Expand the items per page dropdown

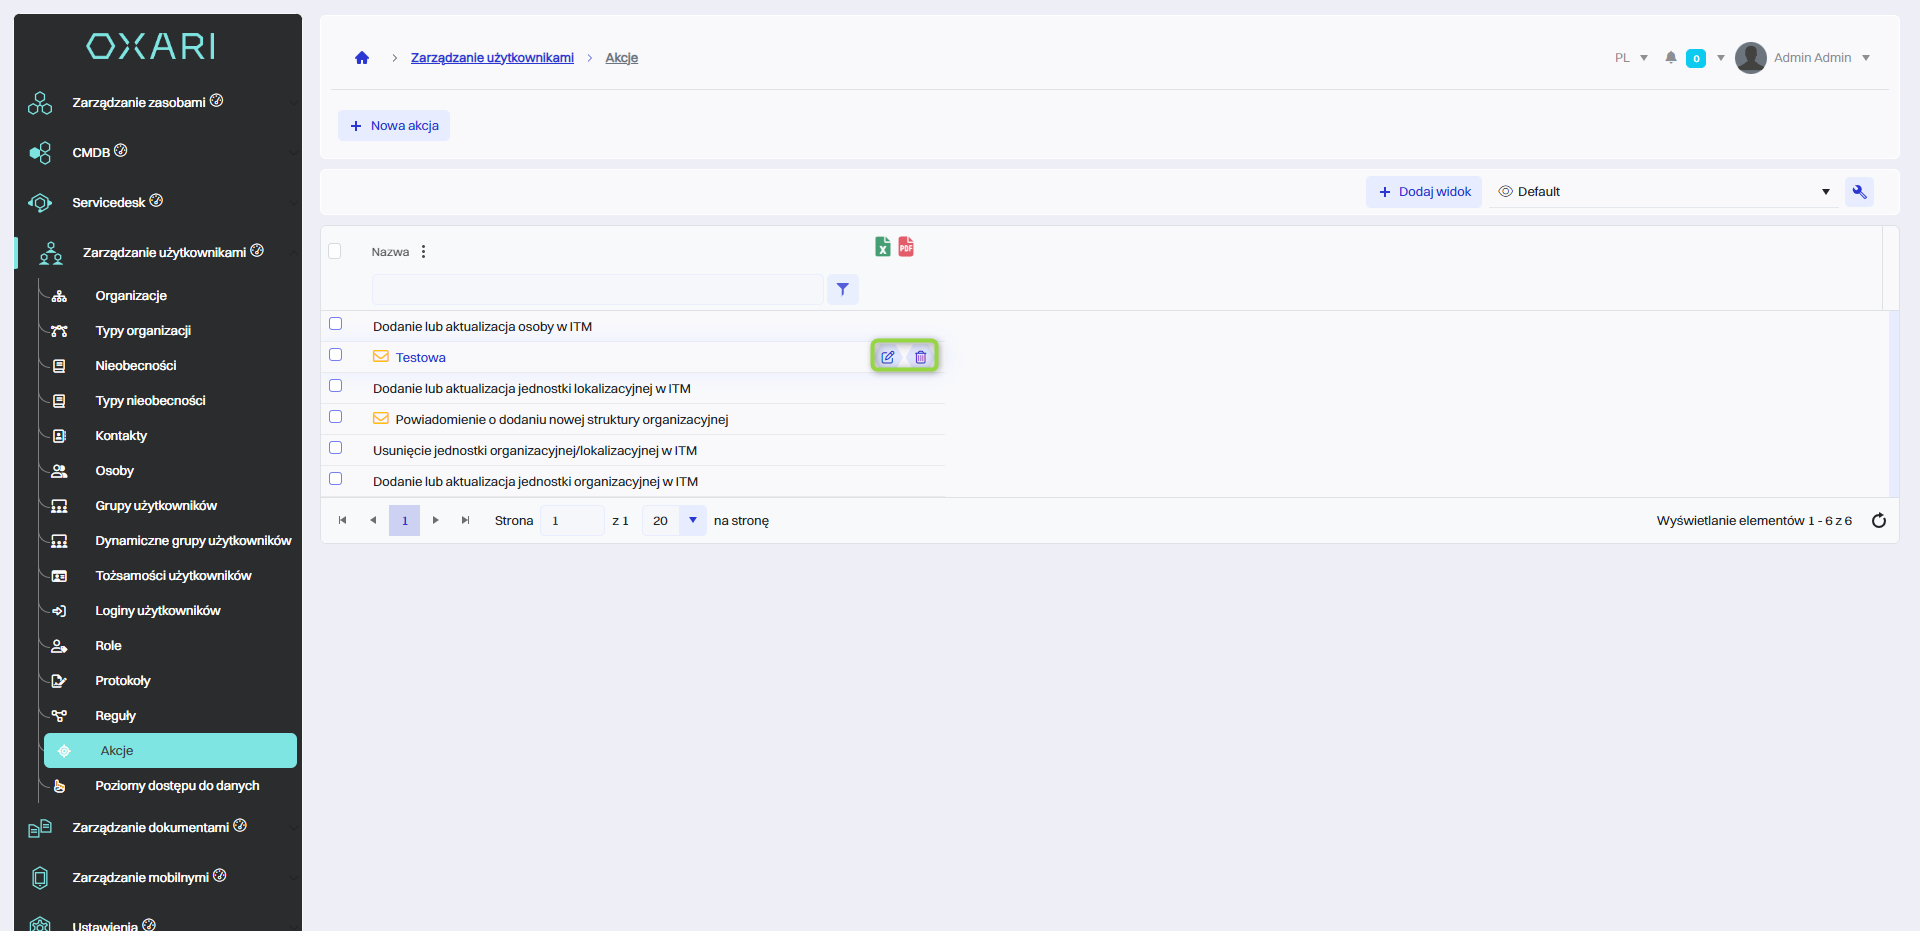[x=692, y=521]
